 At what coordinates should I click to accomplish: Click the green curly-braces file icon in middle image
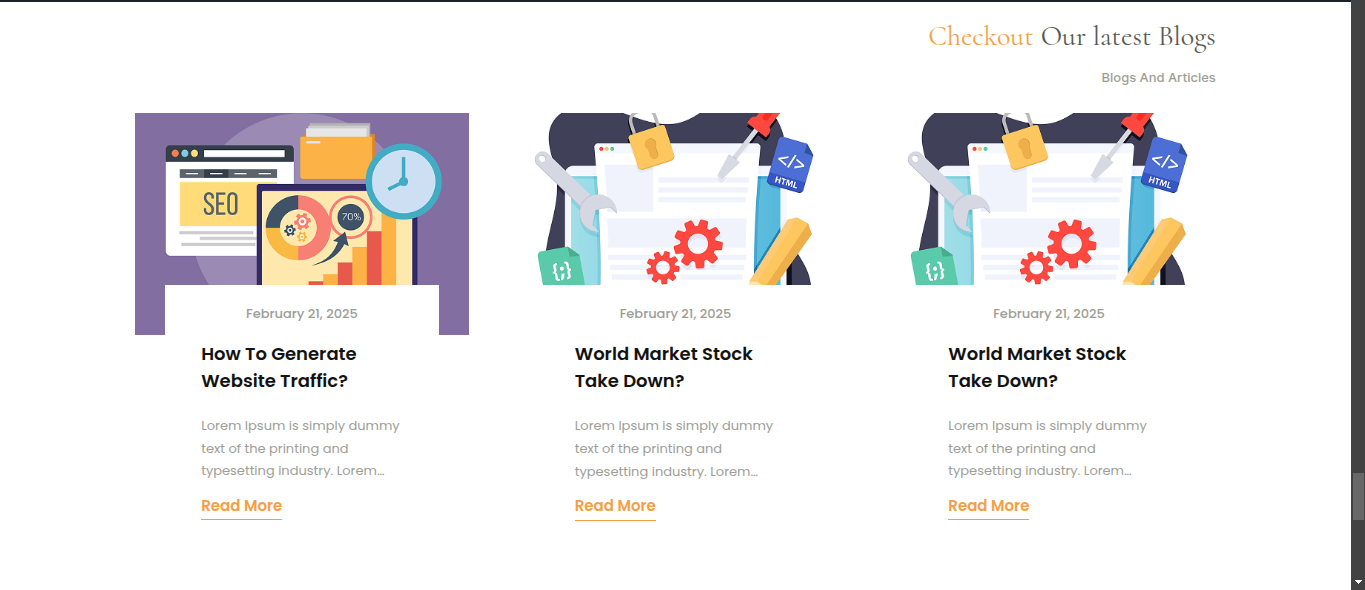click(561, 267)
